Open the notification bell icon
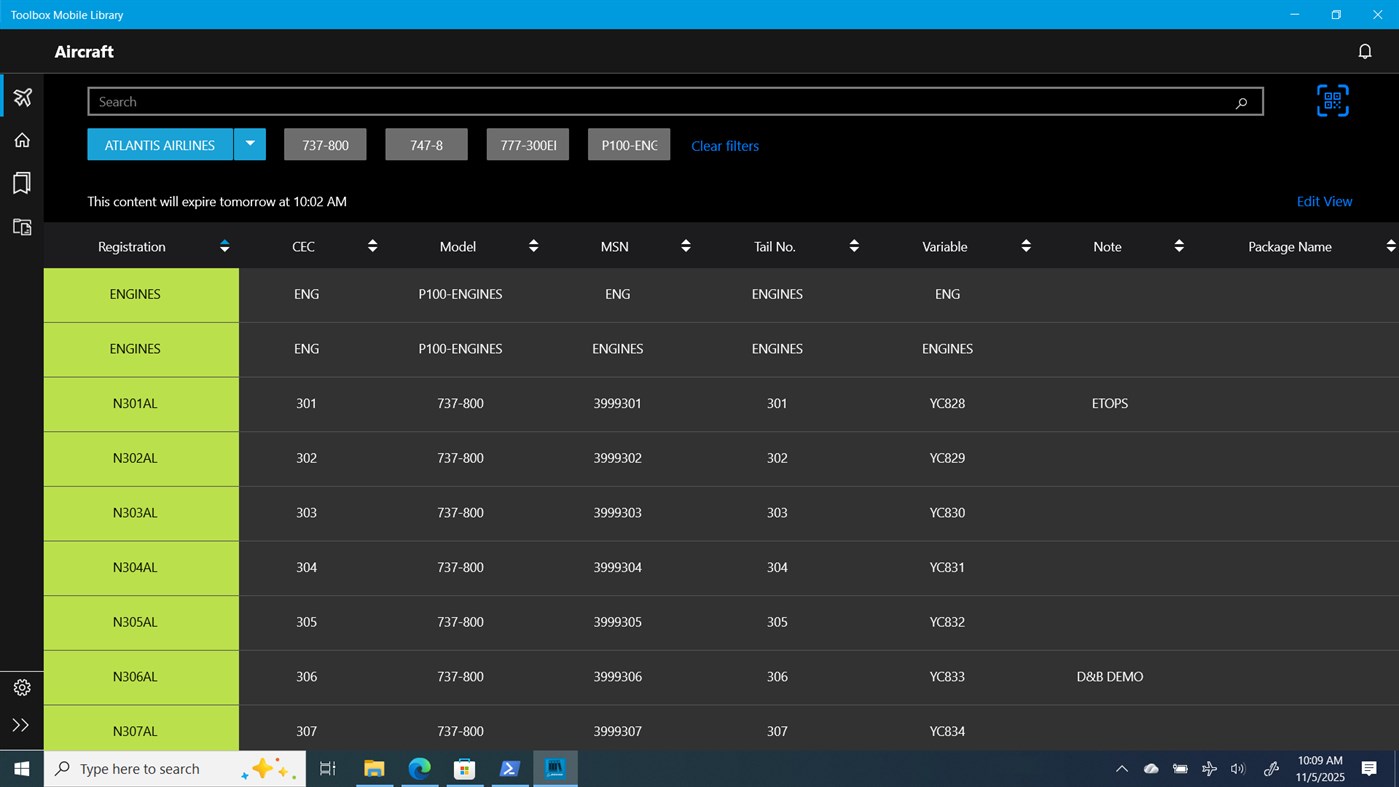Viewport: 1399px width, 787px height. 1364,51
